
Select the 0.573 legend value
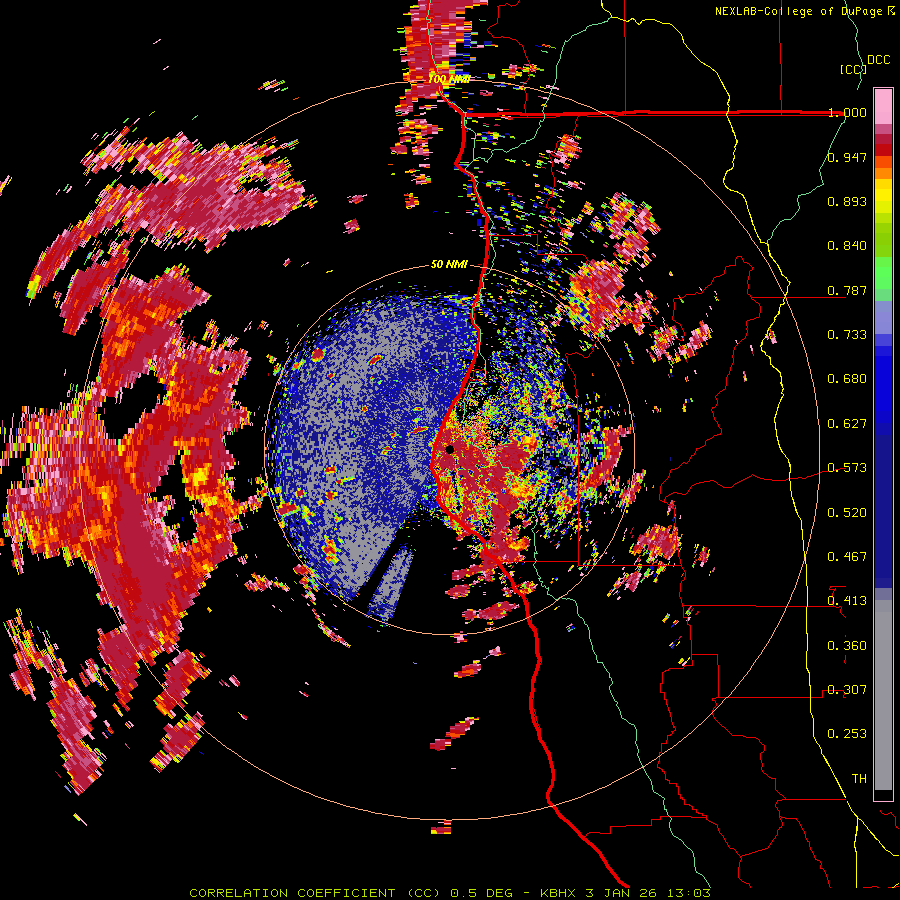[x=847, y=468]
